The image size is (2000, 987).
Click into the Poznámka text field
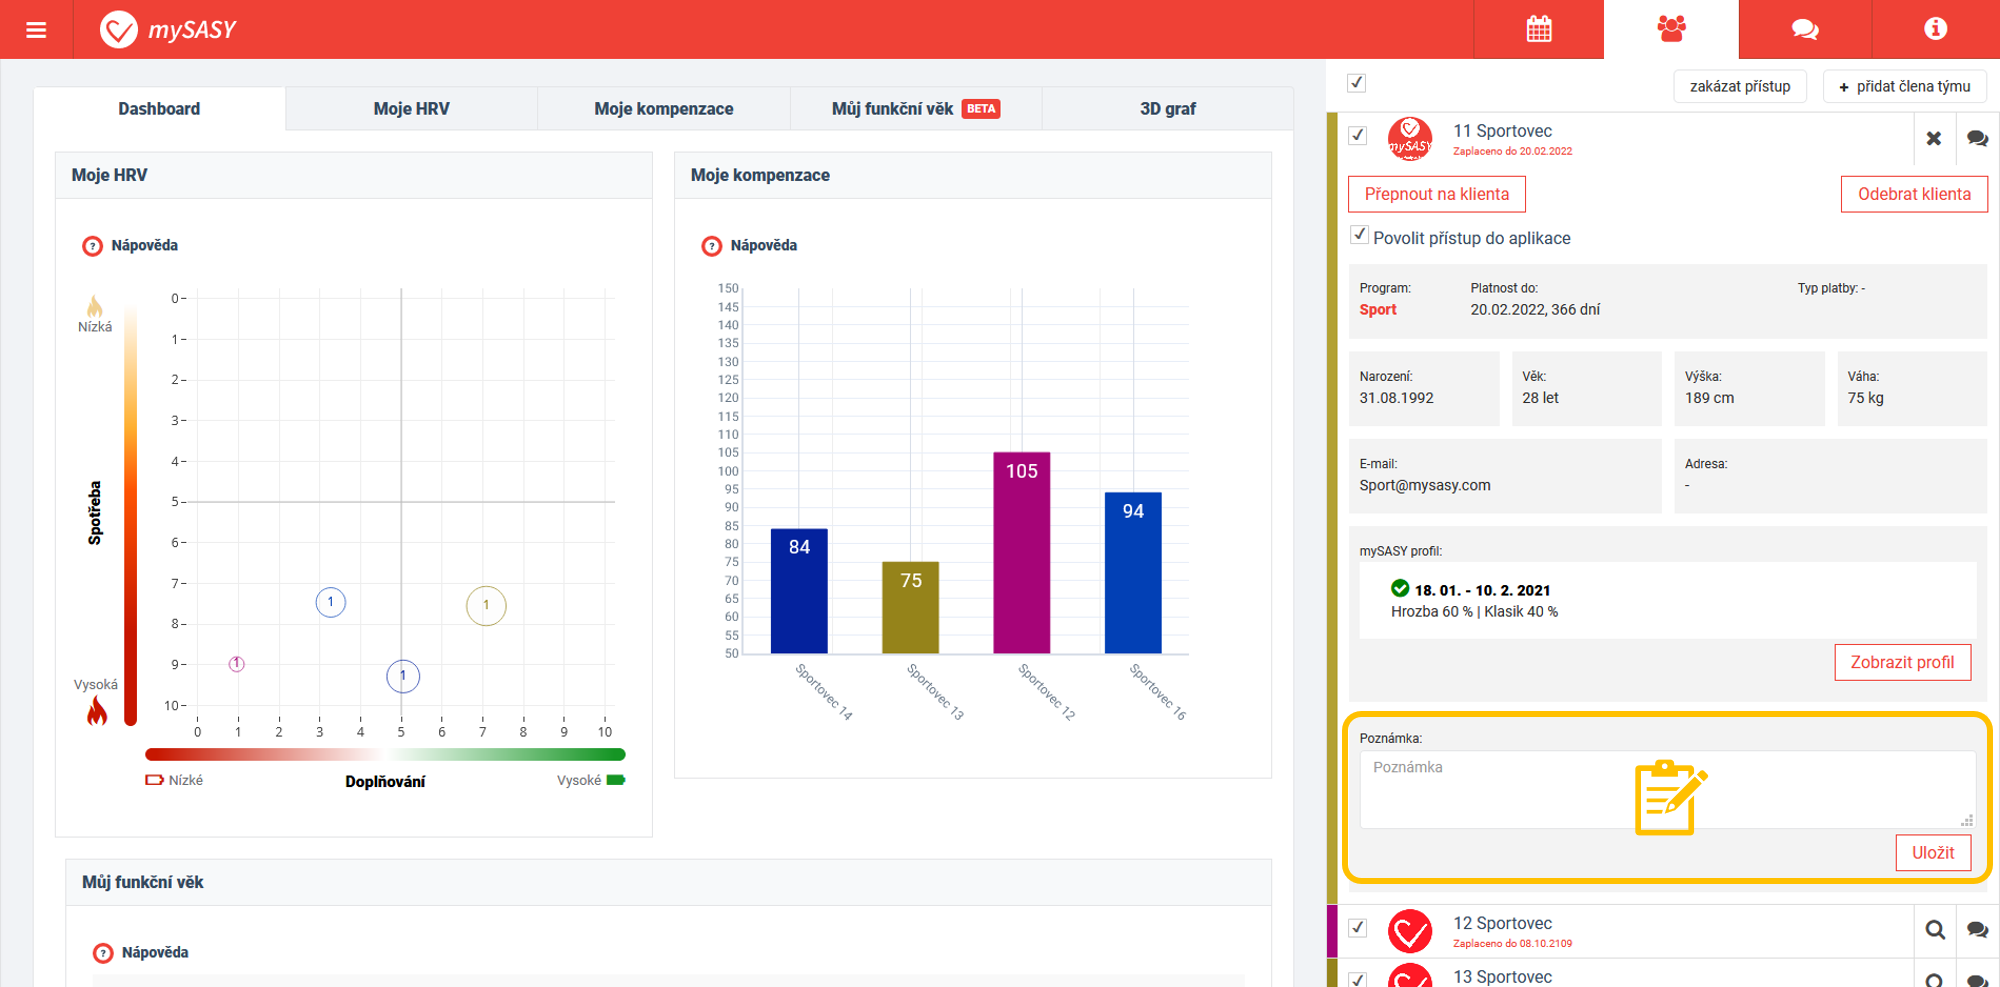(x=1667, y=789)
